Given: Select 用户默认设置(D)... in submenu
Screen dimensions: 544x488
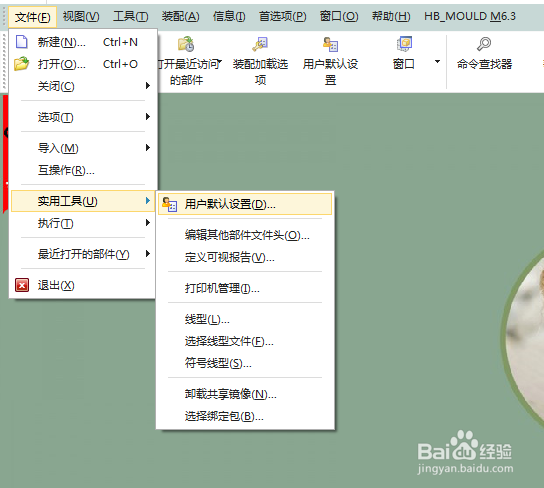Looking at the screenshot, I should 245,204.
